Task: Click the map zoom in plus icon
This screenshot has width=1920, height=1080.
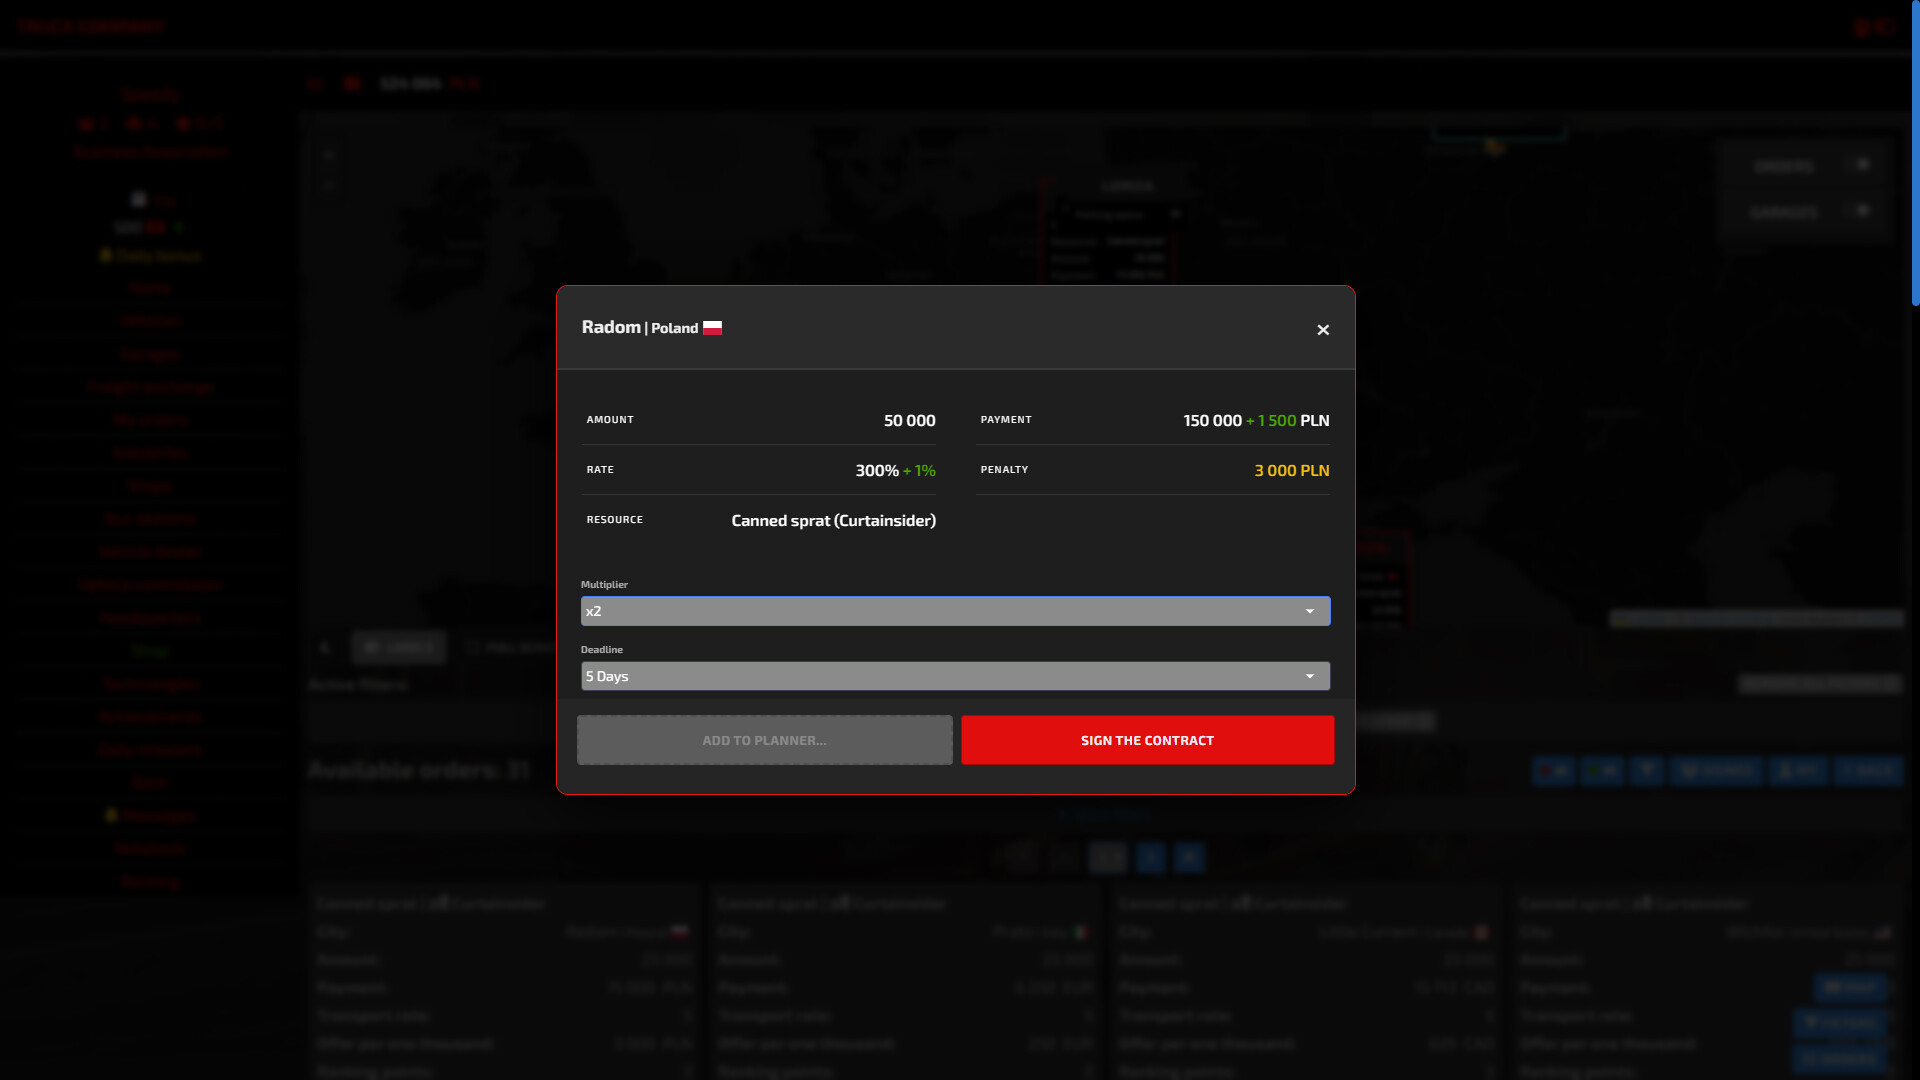Action: point(328,156)
